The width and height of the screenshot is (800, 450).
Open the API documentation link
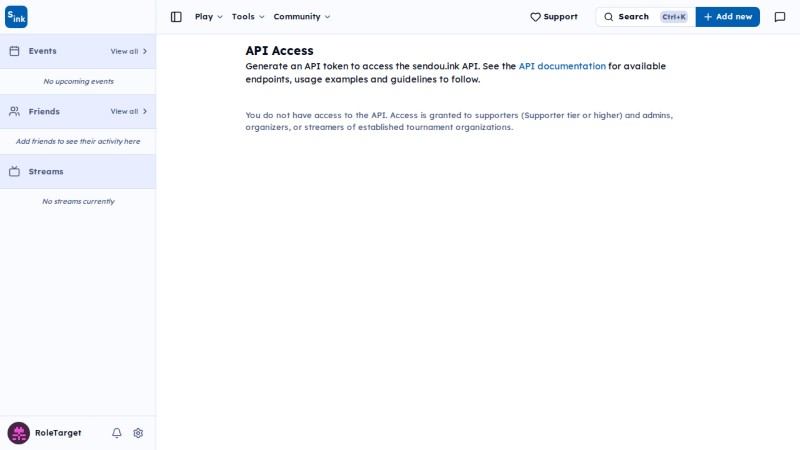click(x=562, y=66)
